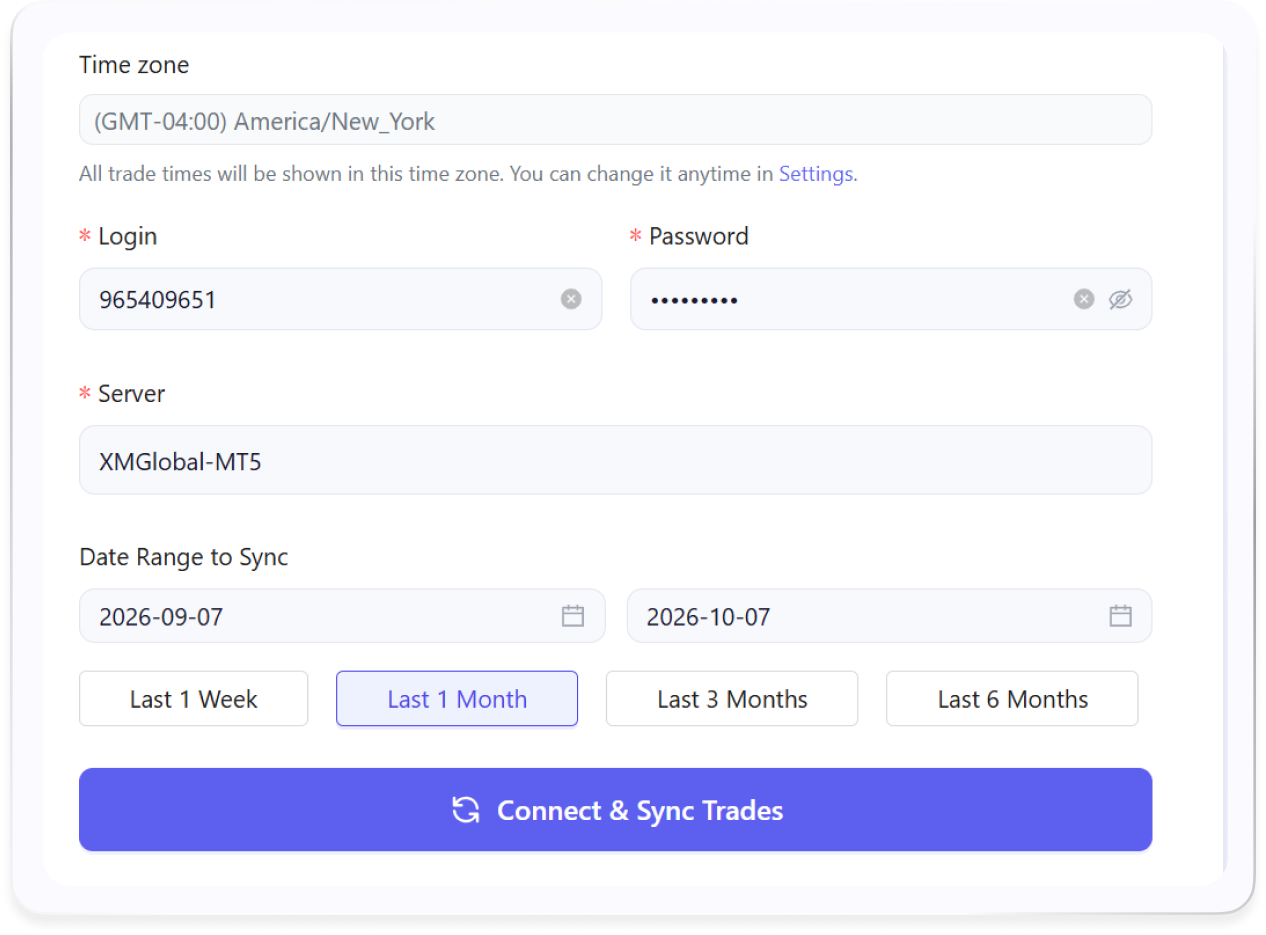The width and height of the screenshot is (1266, 935).
Task: Click Connect & Sync Trades button
Action: pyautogui.click(x=615, y=810)
